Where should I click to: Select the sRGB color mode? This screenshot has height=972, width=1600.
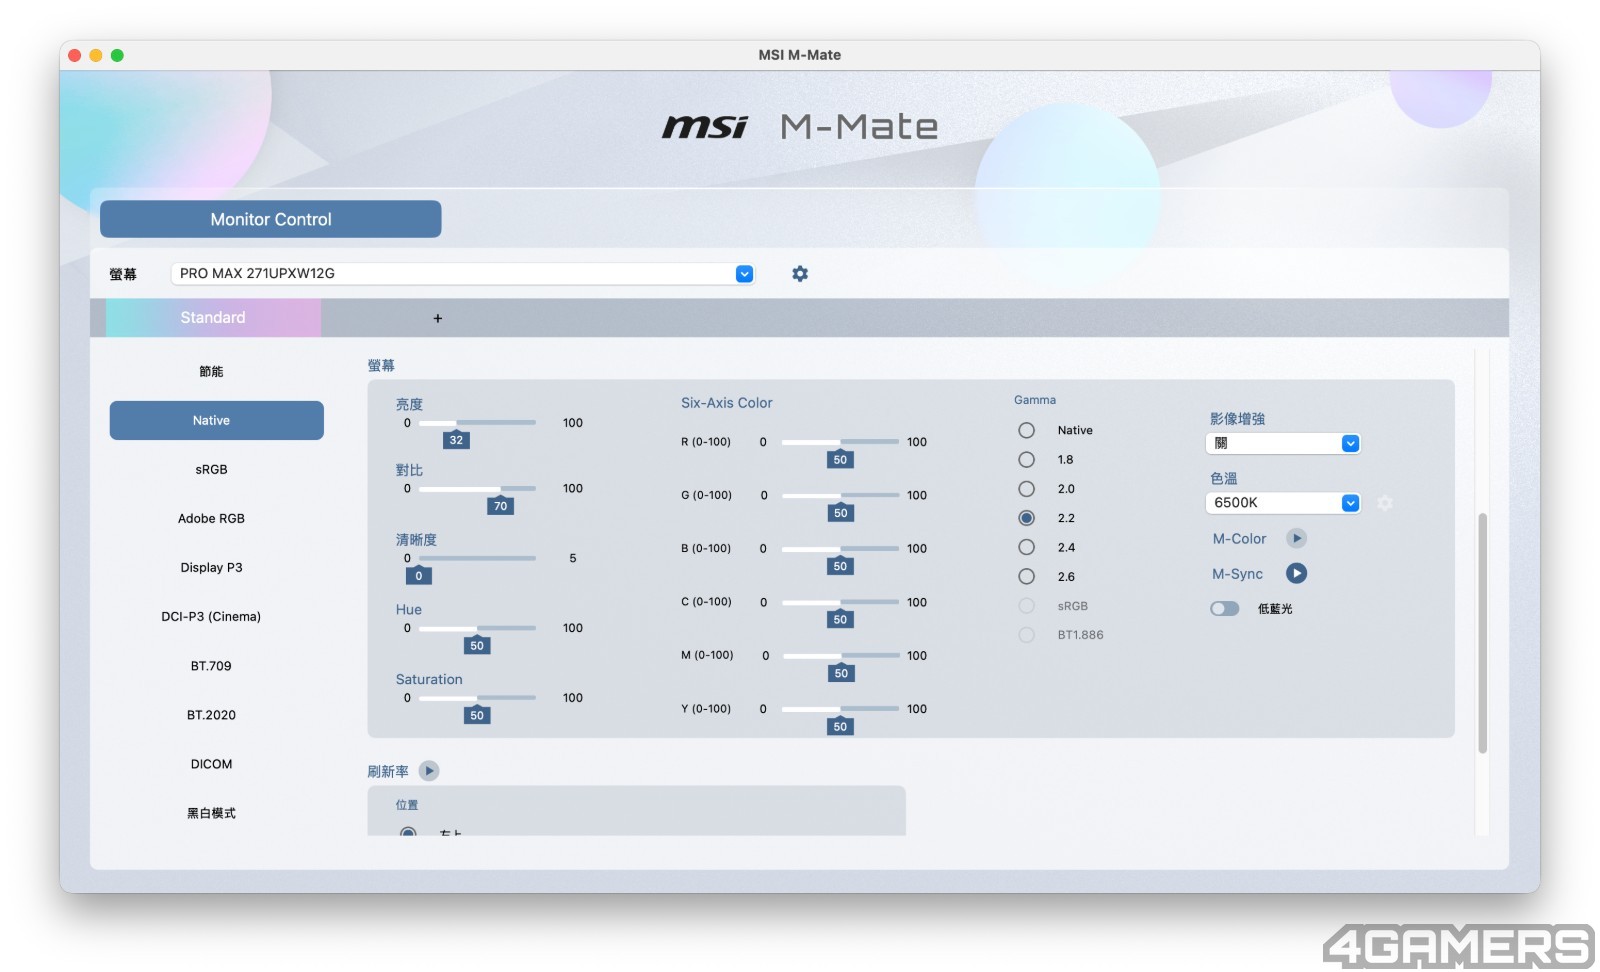211,469
